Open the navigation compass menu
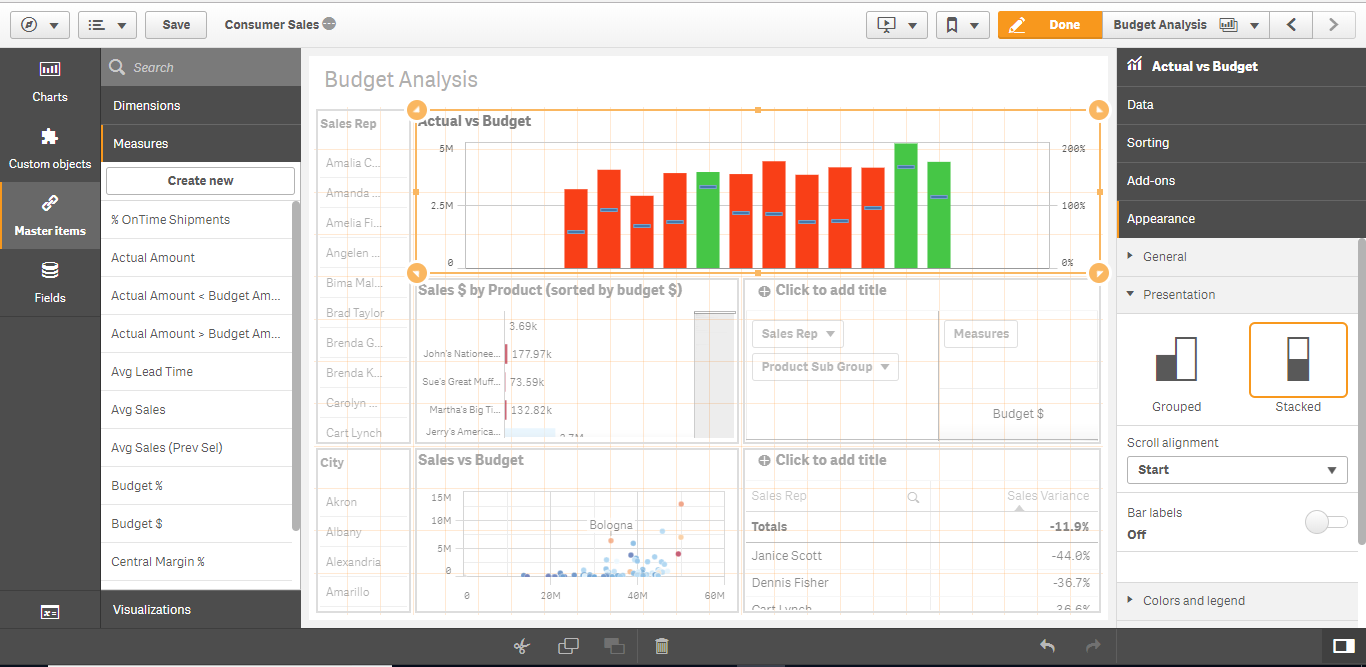The width and height of the screenshot is (1366, 667). pyautogui.click(x=38, y=25)
